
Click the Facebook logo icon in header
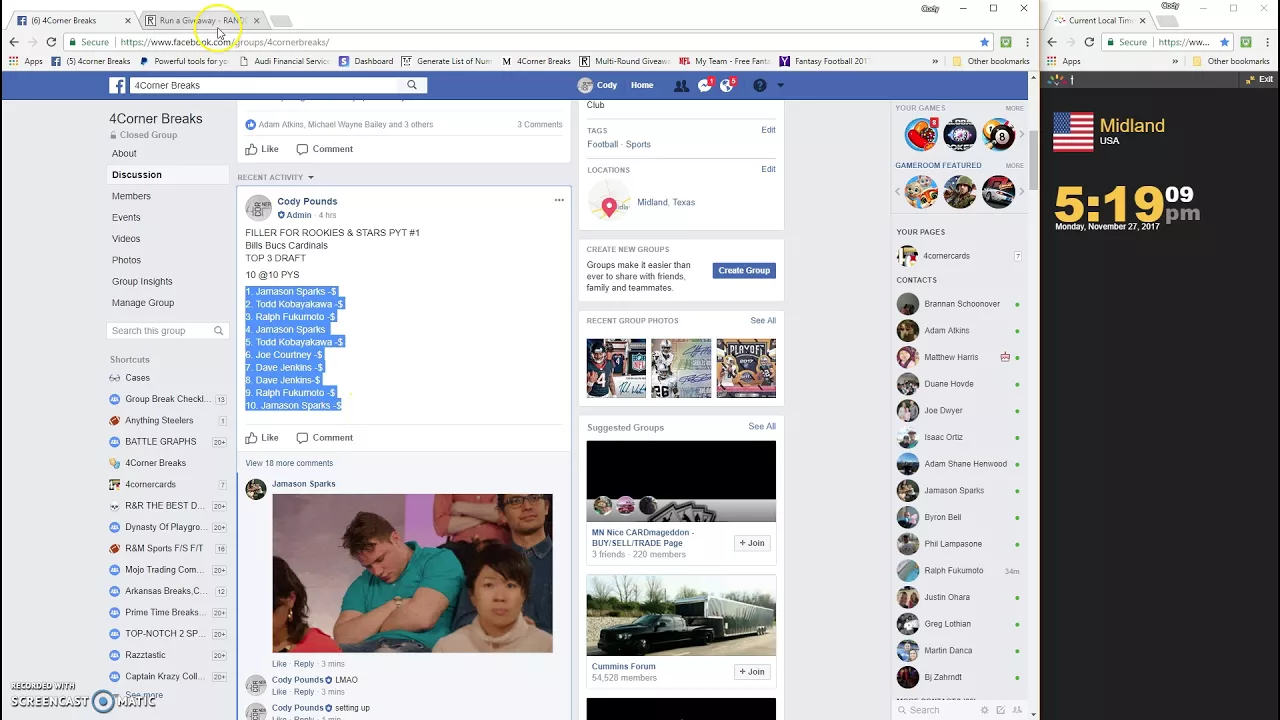(x=118, y=85)
